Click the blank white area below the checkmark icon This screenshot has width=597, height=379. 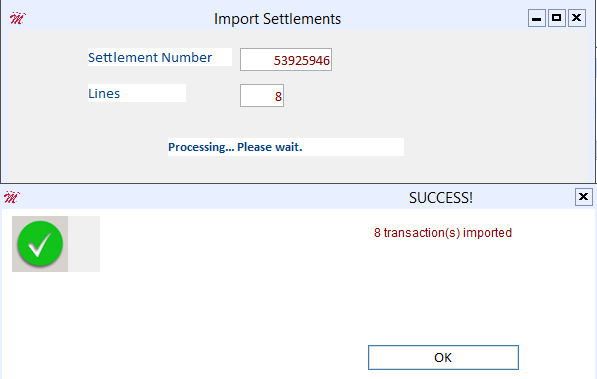[114, 320]
